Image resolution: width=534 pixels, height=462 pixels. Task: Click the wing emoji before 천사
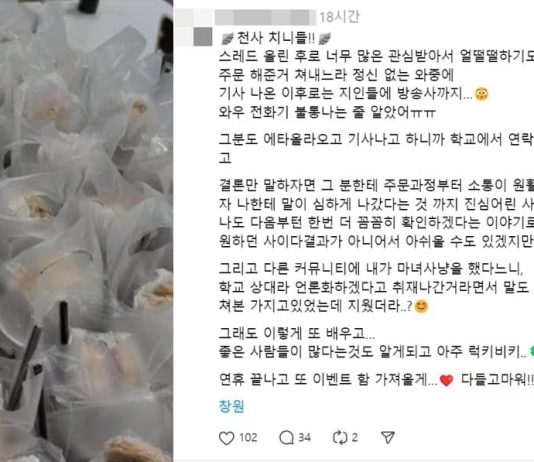[227, 39]
